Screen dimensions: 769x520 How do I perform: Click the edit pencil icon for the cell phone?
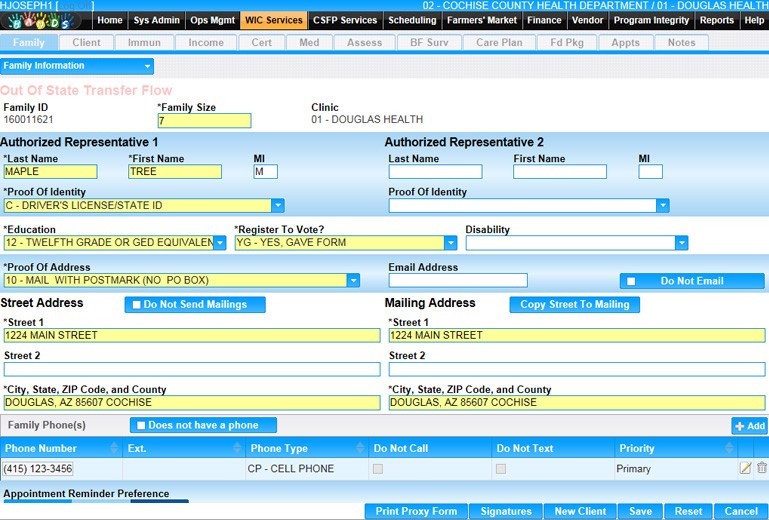[x=745, y=468]
